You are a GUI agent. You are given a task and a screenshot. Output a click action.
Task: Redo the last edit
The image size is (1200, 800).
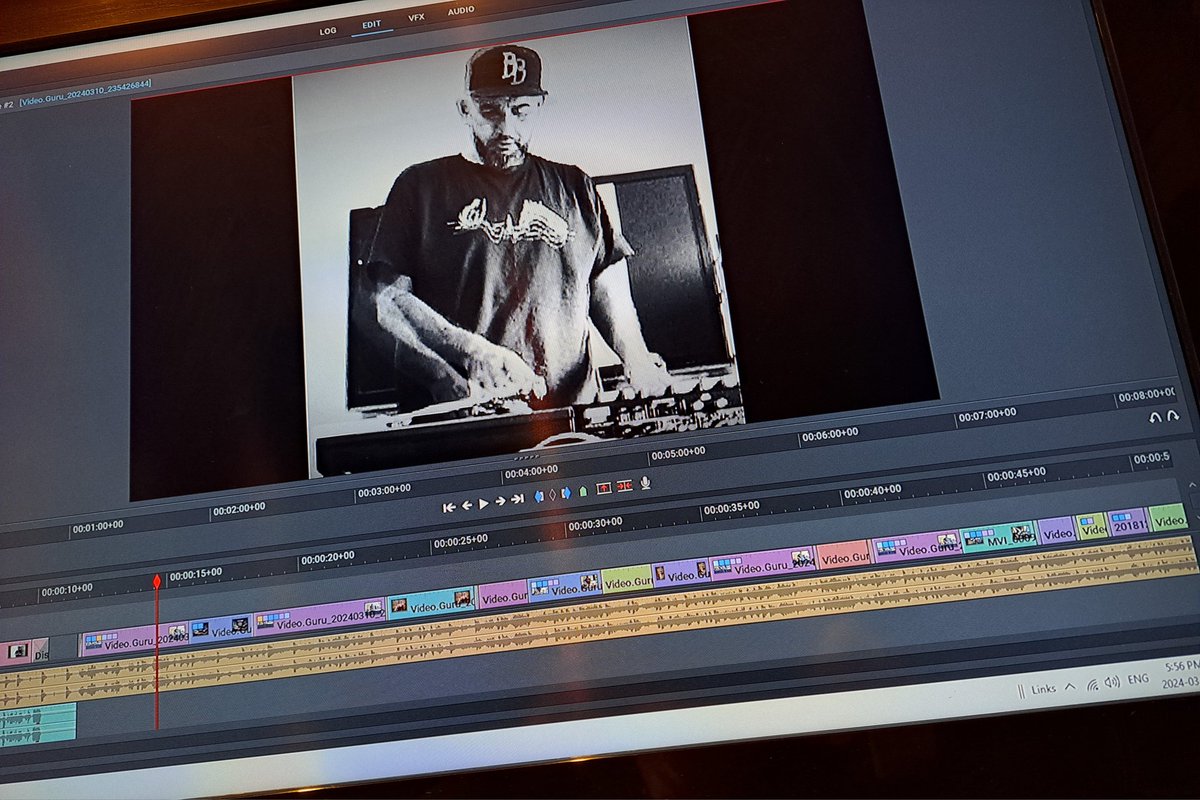(x=1172, y=415)
